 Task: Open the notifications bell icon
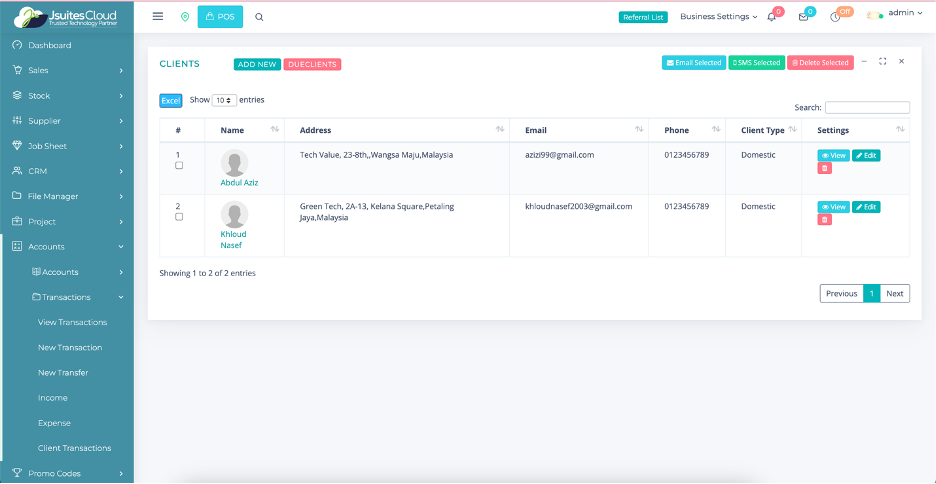point(771,17)
